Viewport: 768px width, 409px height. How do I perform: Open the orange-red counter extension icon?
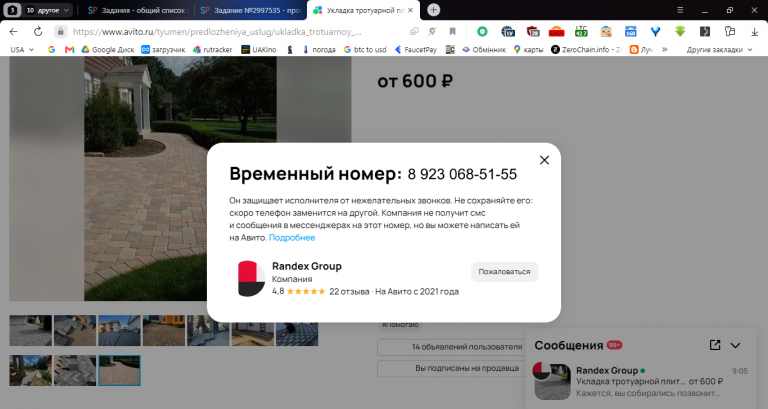click(556, 31)
